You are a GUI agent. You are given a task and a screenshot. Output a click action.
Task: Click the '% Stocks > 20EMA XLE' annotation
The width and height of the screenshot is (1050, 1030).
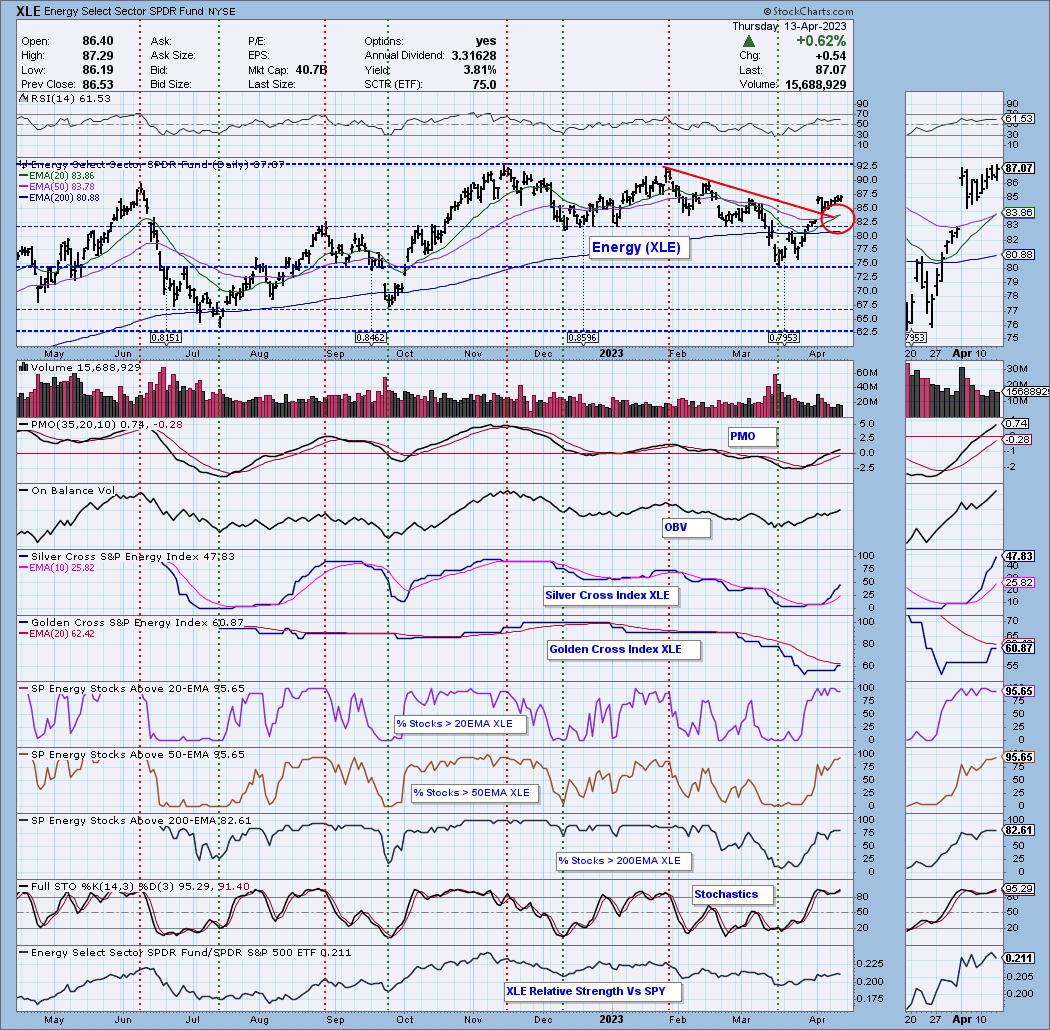pos(460,724)
